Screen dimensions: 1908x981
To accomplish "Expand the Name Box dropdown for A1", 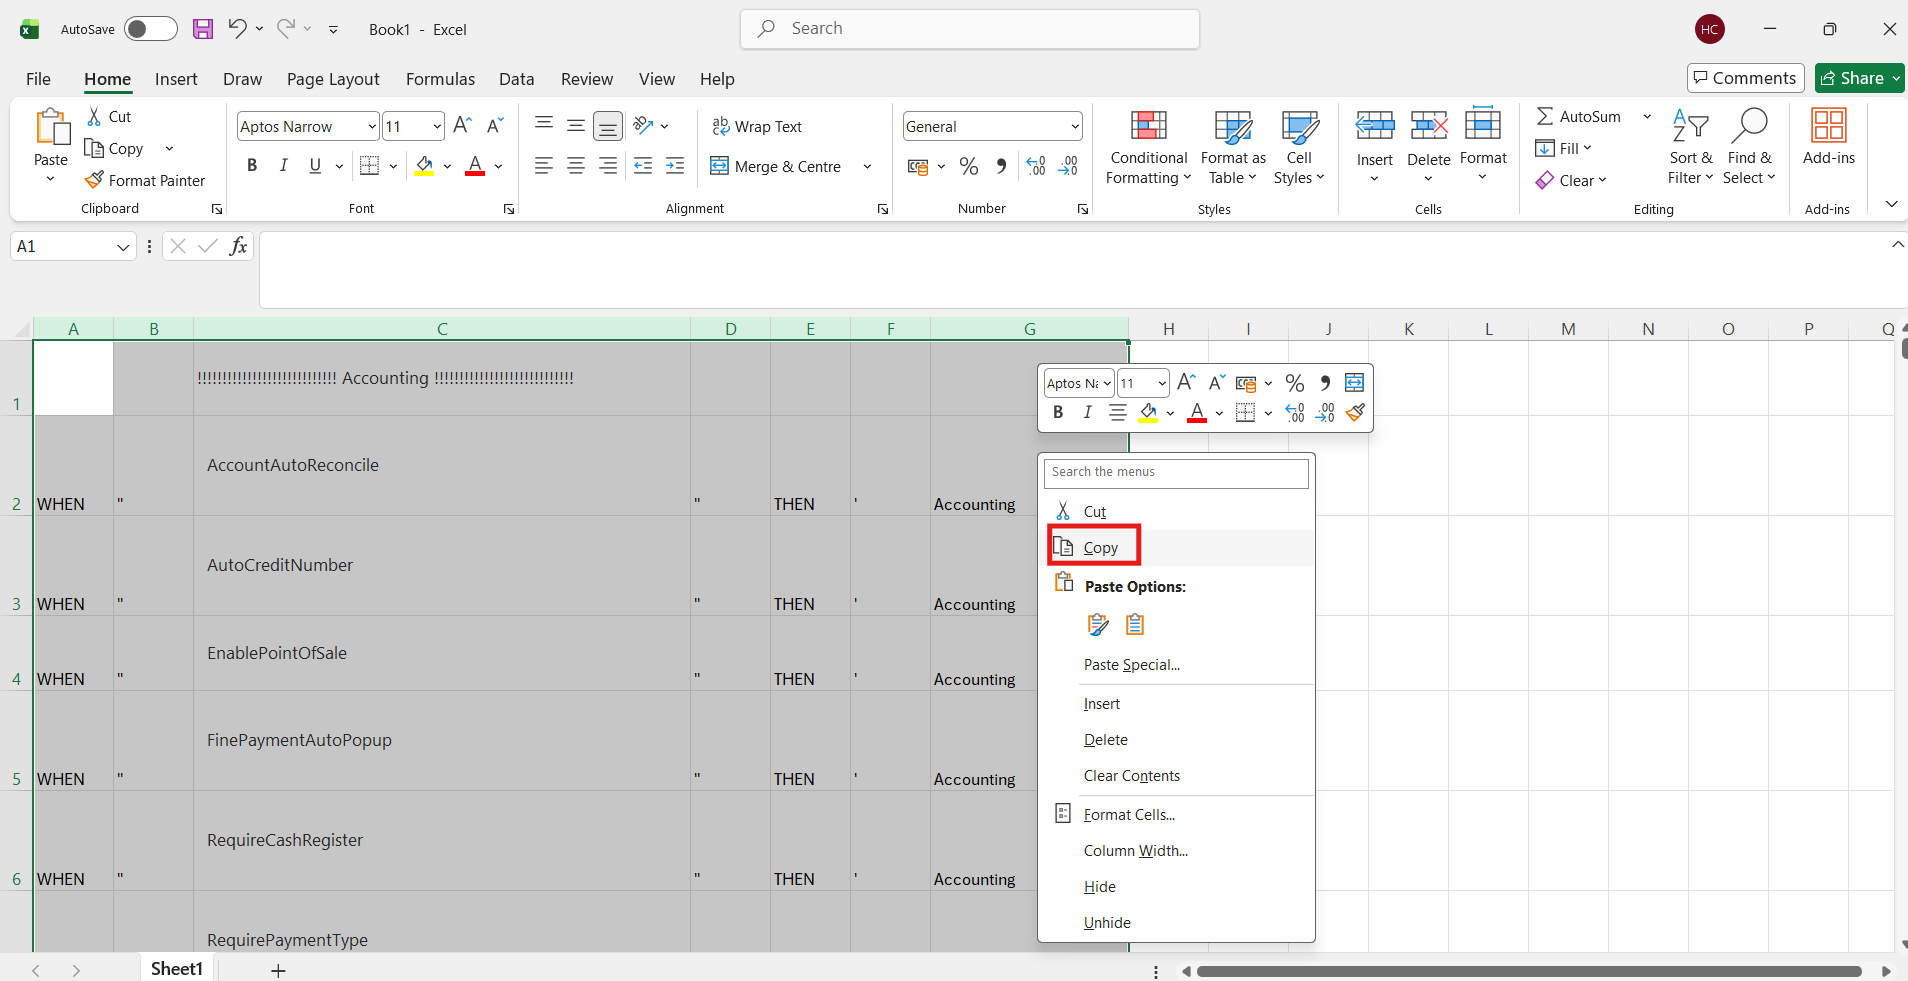I will 123,247.
